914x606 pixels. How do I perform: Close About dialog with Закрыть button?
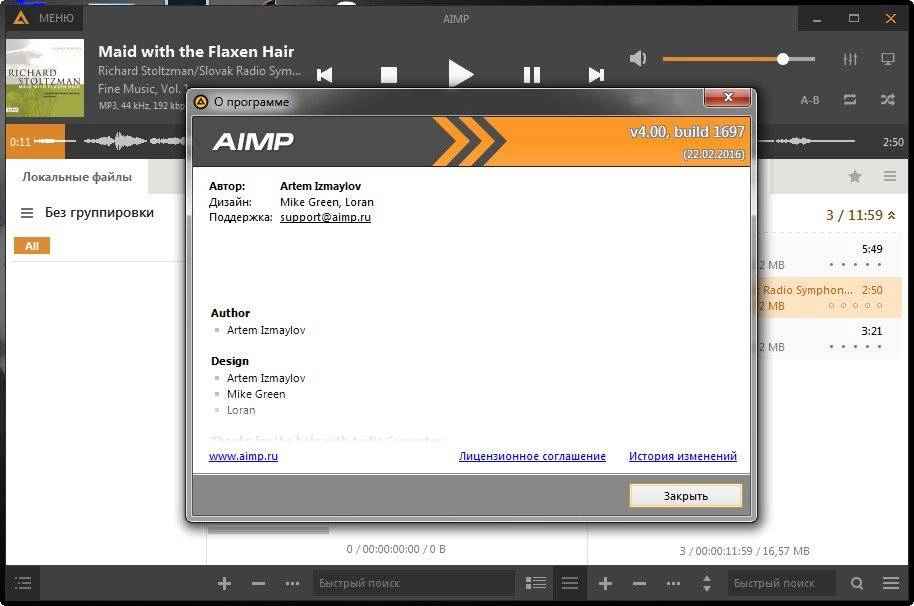(x=686, y=496)
